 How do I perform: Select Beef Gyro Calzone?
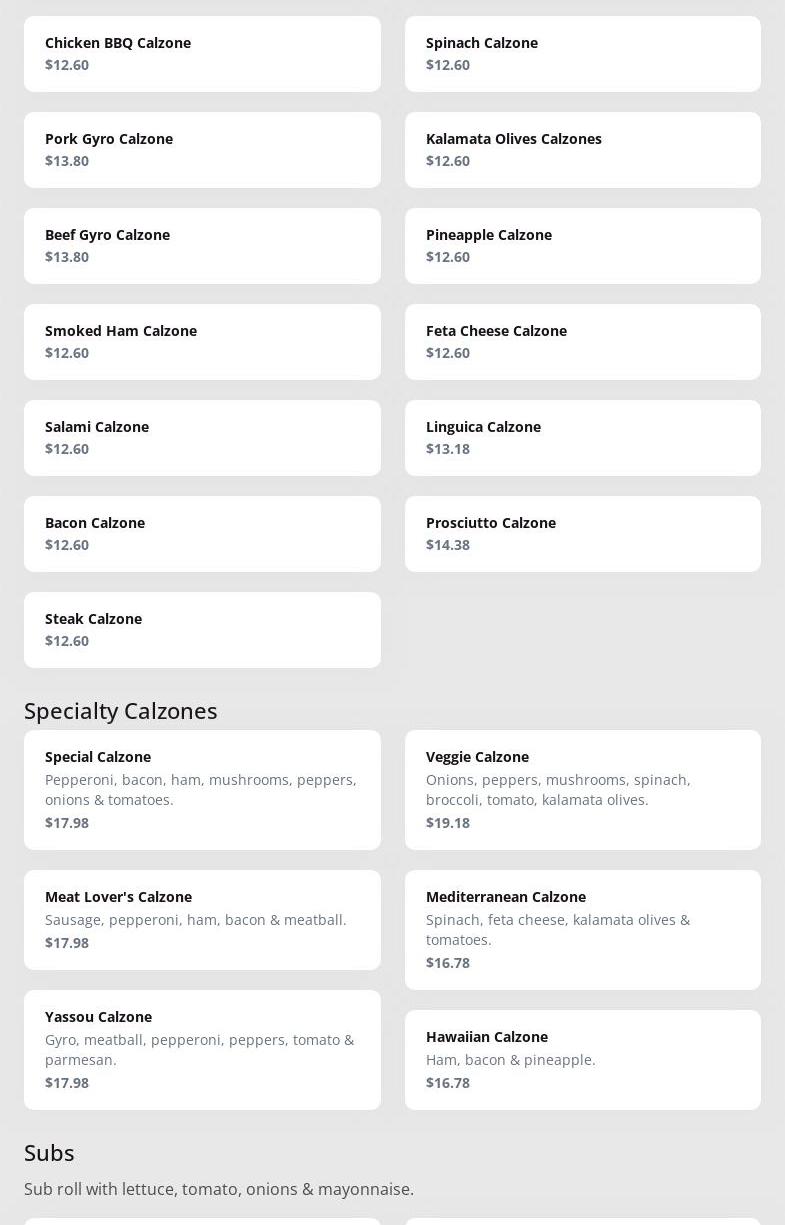tap(202, 246)
